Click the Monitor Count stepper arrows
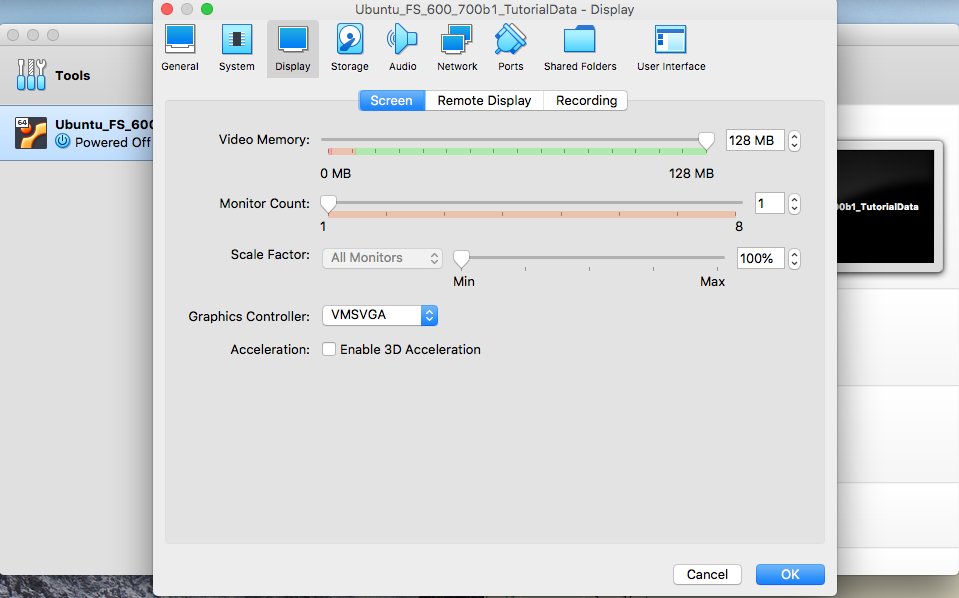959x598 pixels. point(794,204)
